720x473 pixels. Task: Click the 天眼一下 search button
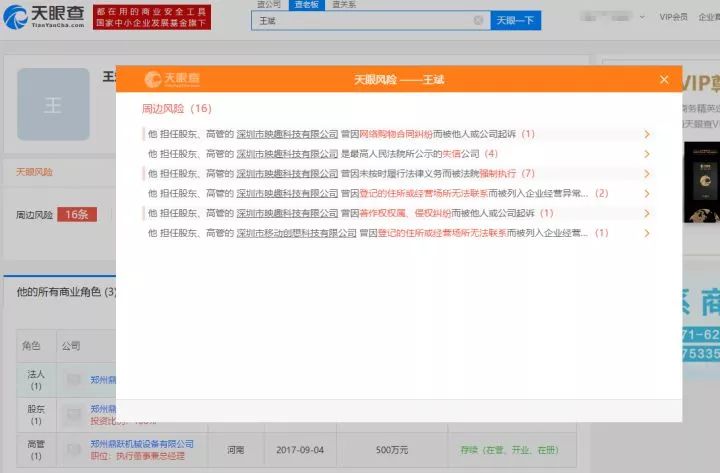[516, 20]
